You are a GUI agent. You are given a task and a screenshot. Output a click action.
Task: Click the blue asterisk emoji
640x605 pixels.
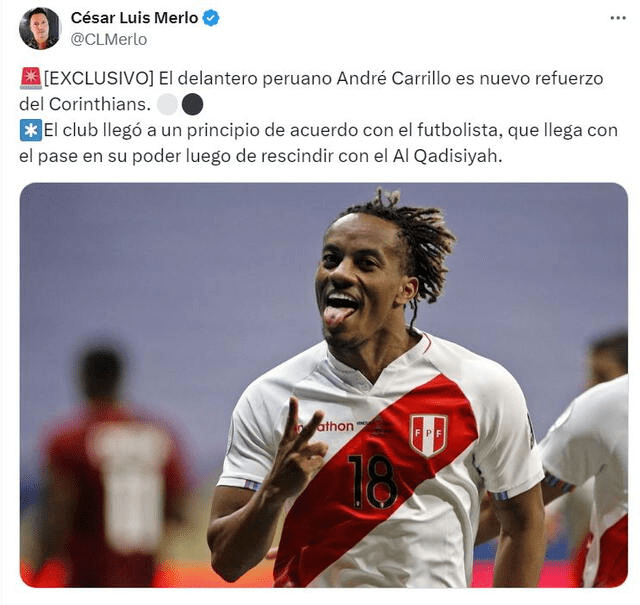(31, 130)
